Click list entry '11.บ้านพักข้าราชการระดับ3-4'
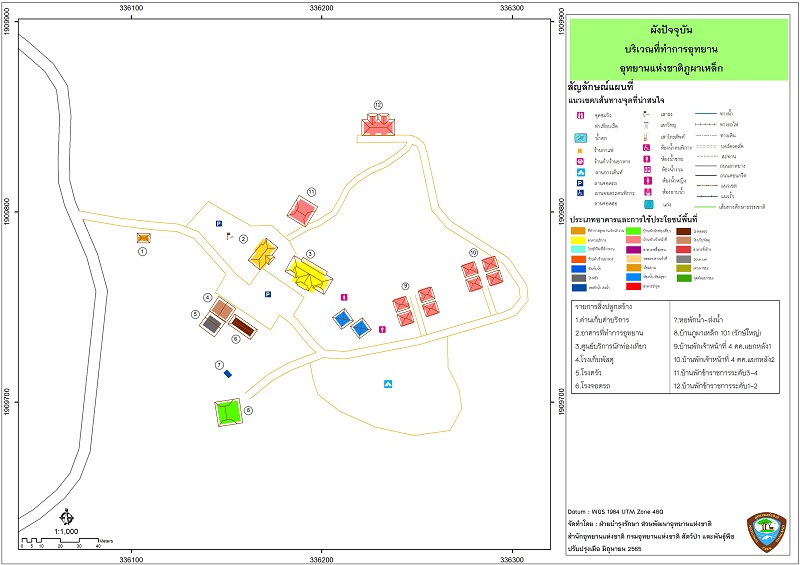The width and height of the screenshot is (800, 565). 716,373
